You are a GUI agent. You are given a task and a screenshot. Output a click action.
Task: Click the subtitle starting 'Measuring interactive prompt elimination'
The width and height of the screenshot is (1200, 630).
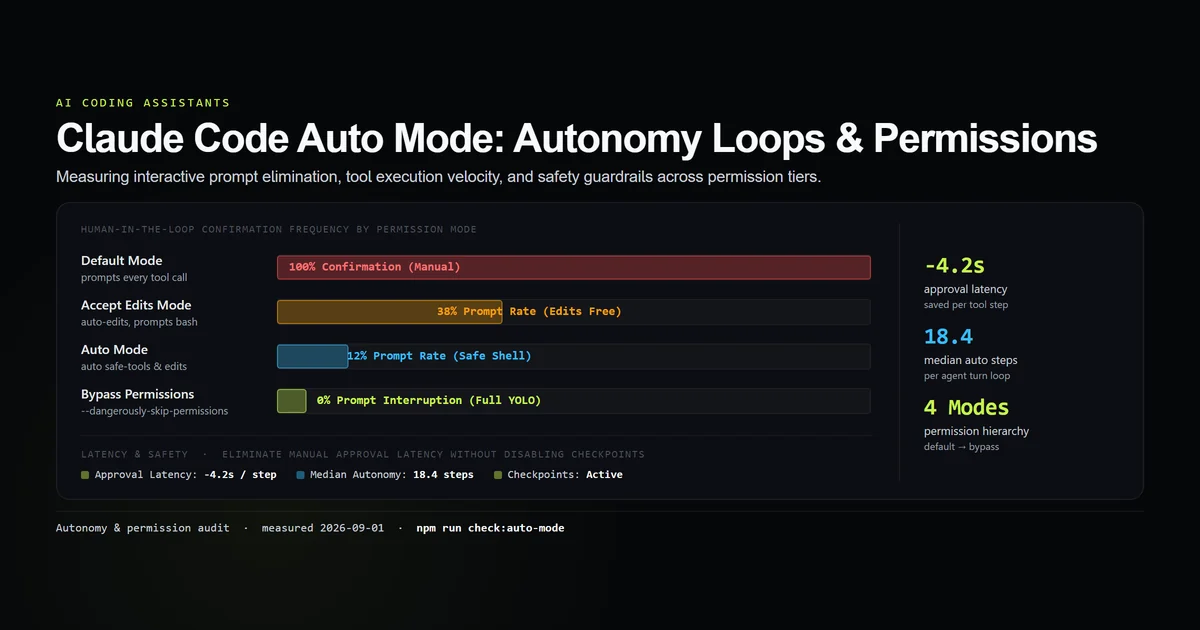(438, 177)
